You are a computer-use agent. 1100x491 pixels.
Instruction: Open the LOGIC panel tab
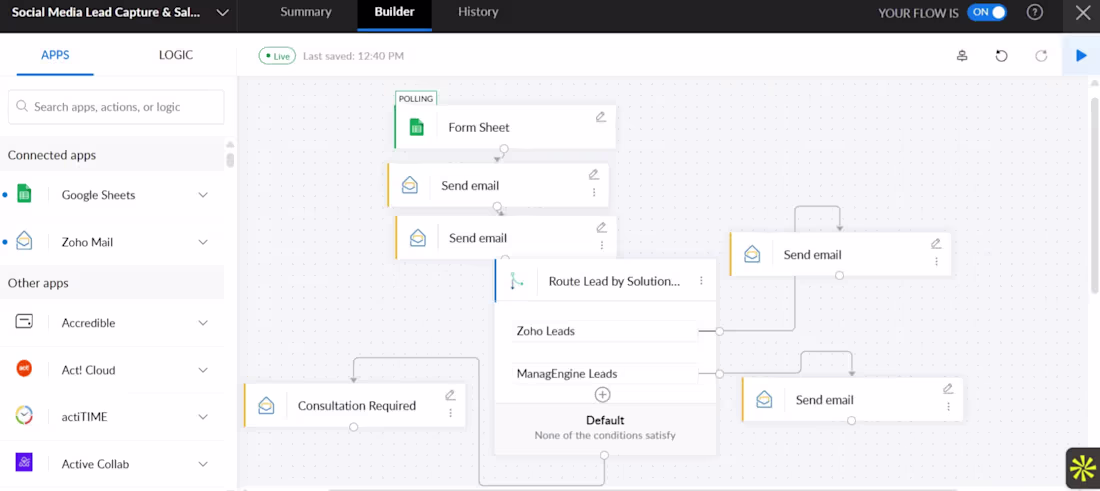[x=175, y=55]
